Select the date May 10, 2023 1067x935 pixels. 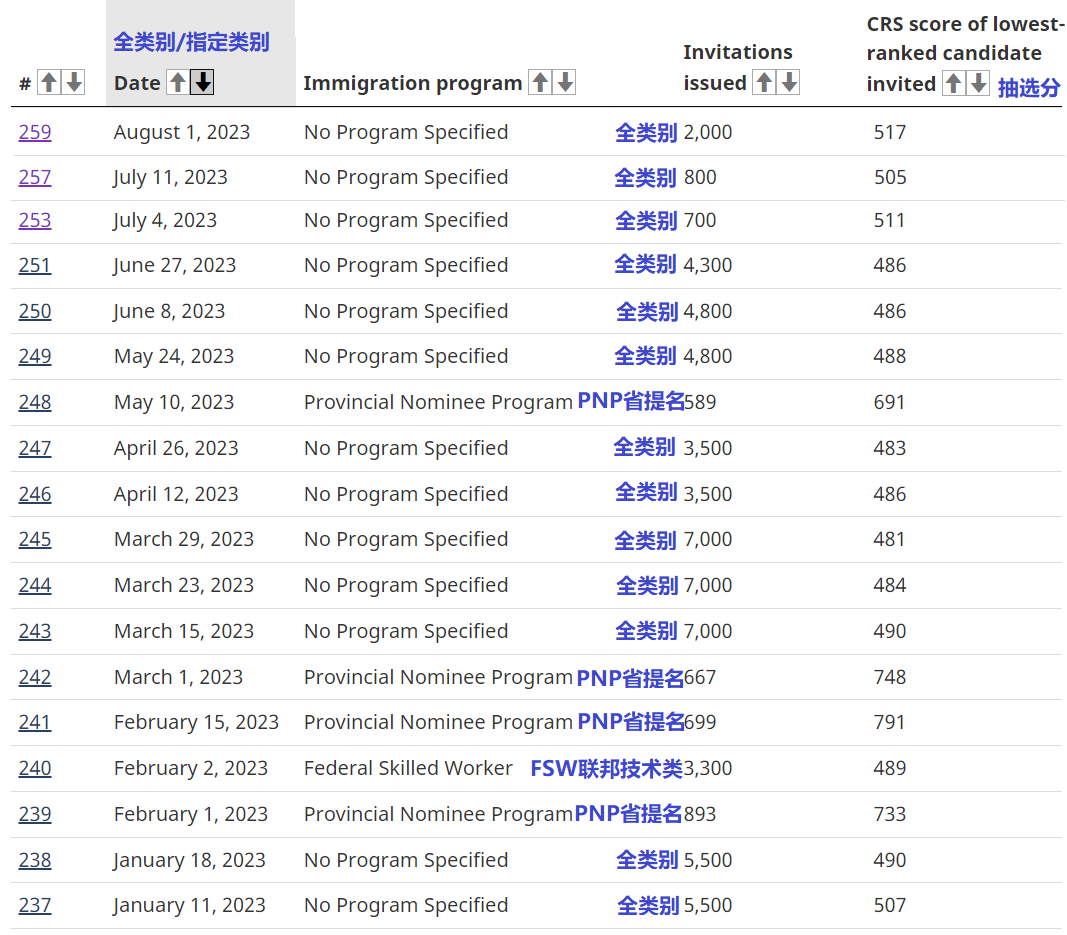[174, 403]
